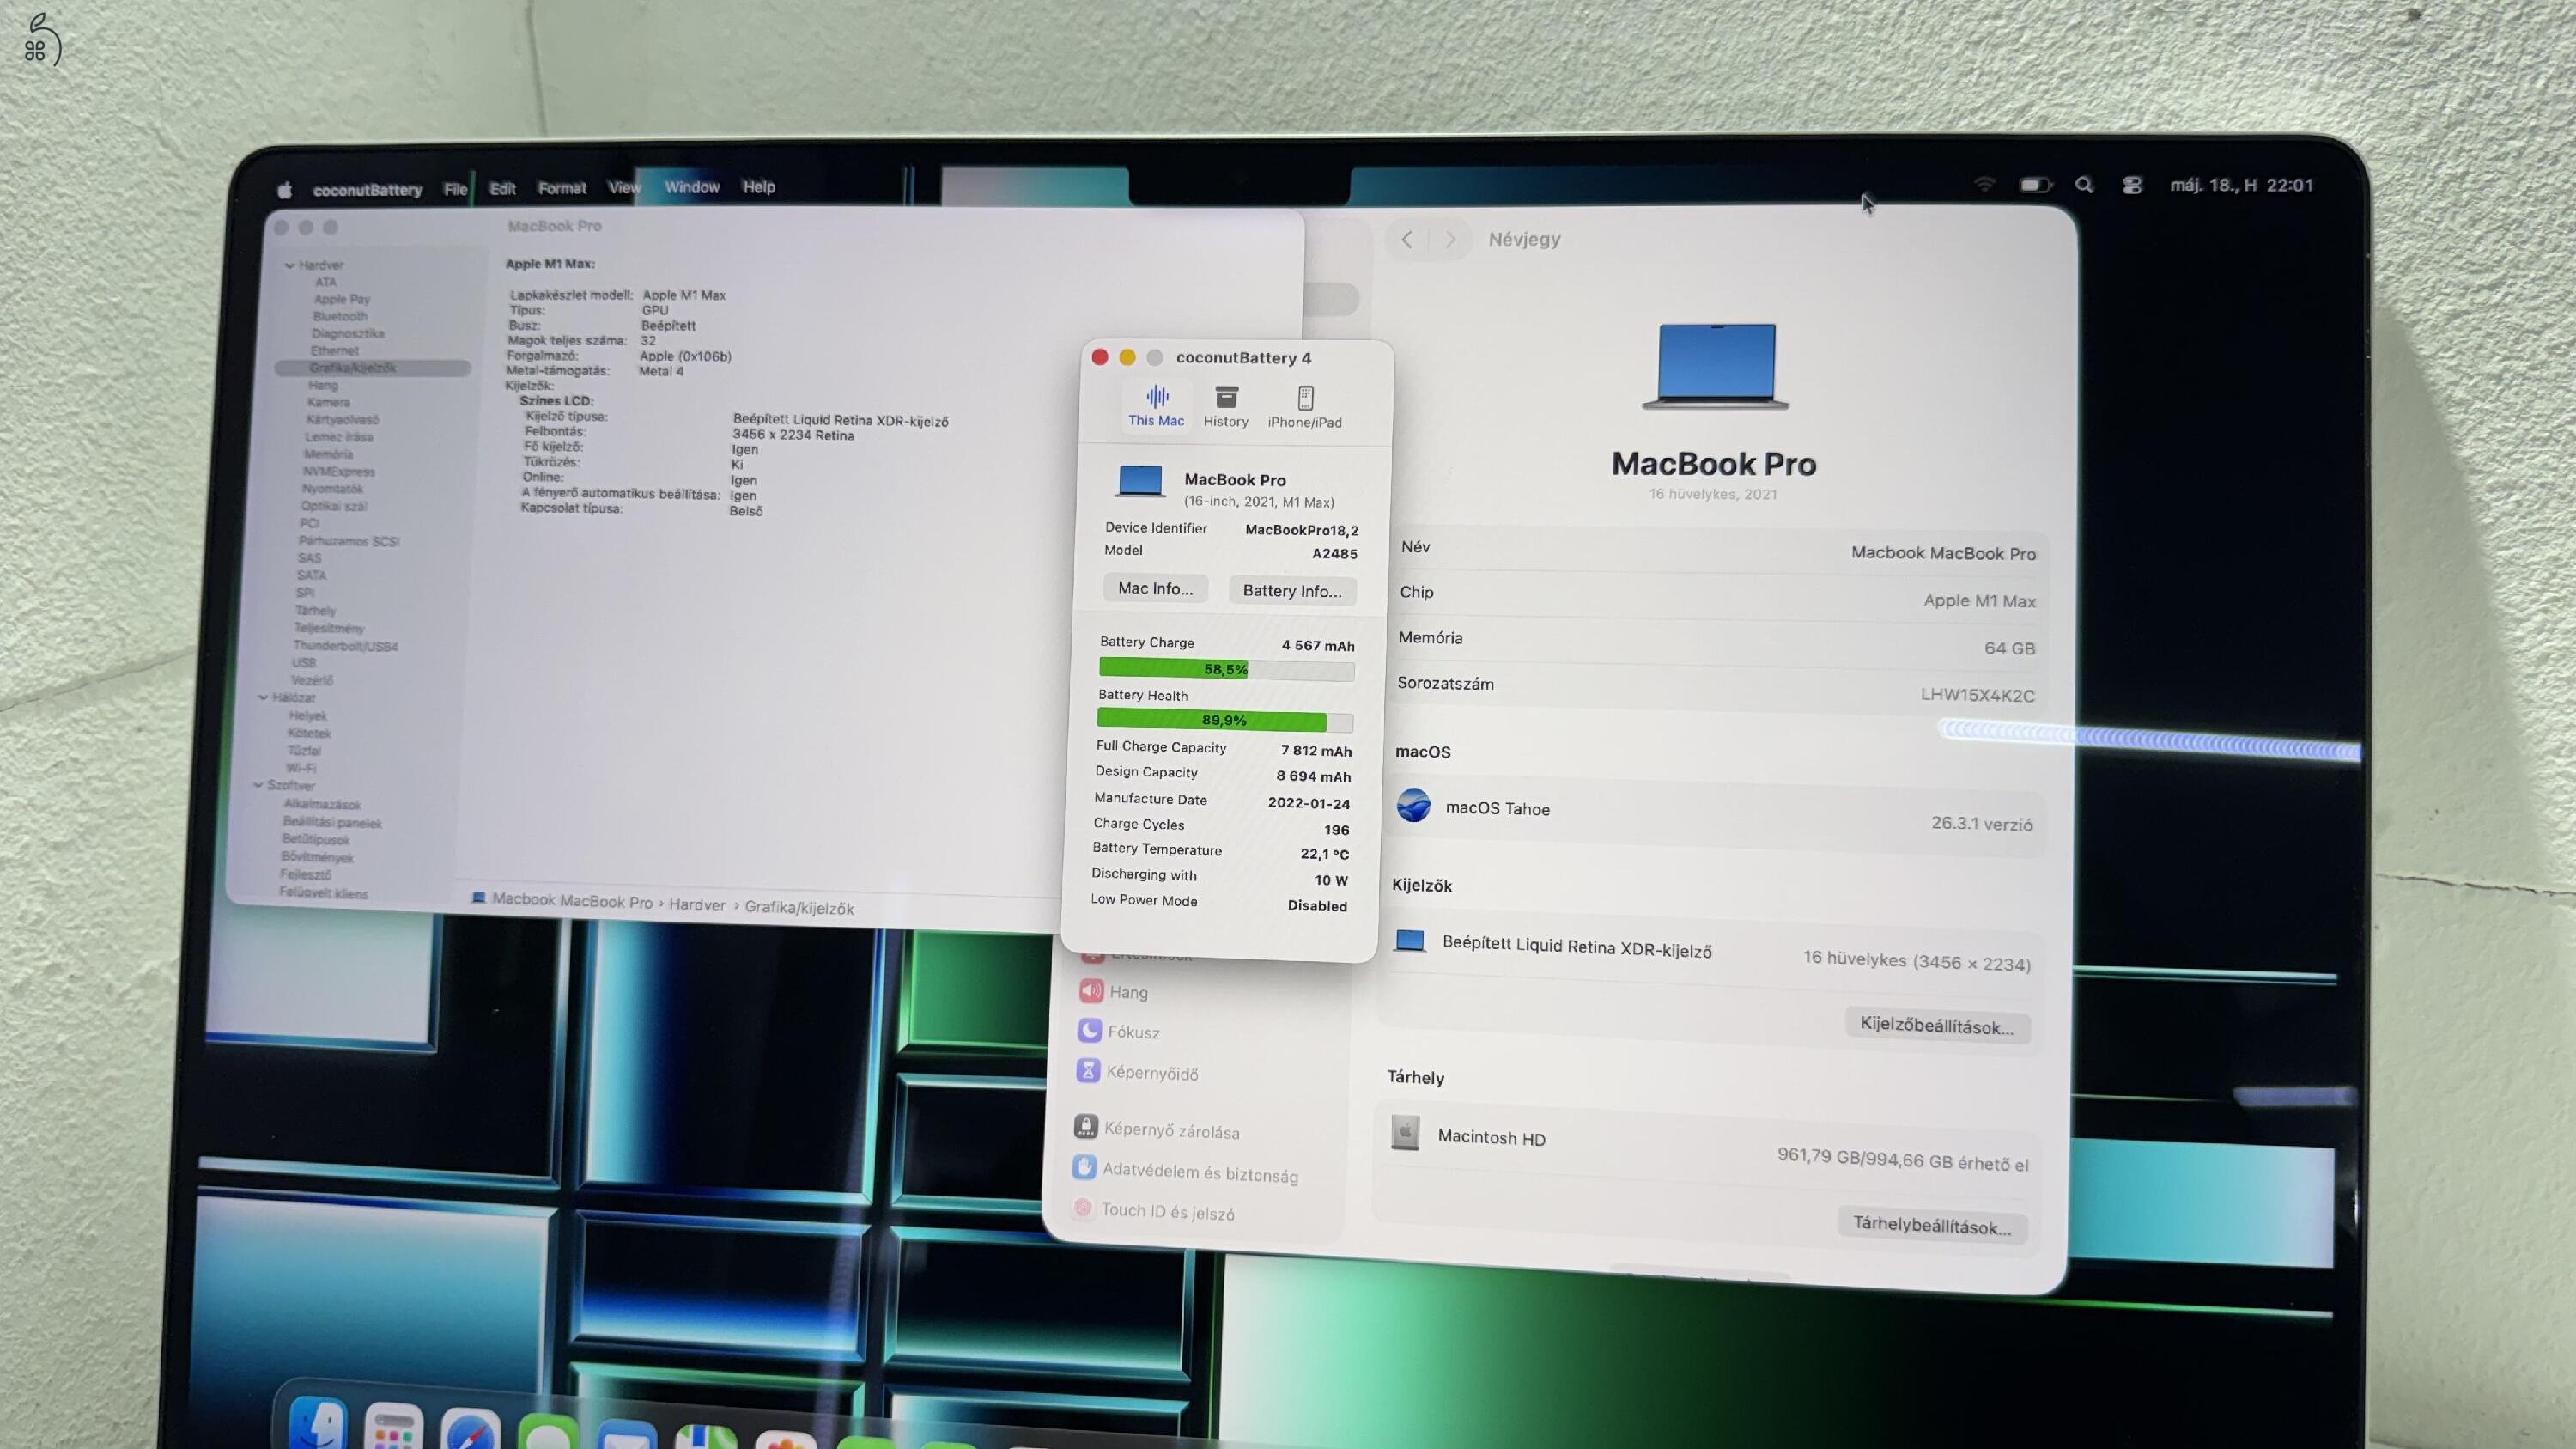
Task: Select Diagnosztika in the hardware list
Action: (348, 333)
